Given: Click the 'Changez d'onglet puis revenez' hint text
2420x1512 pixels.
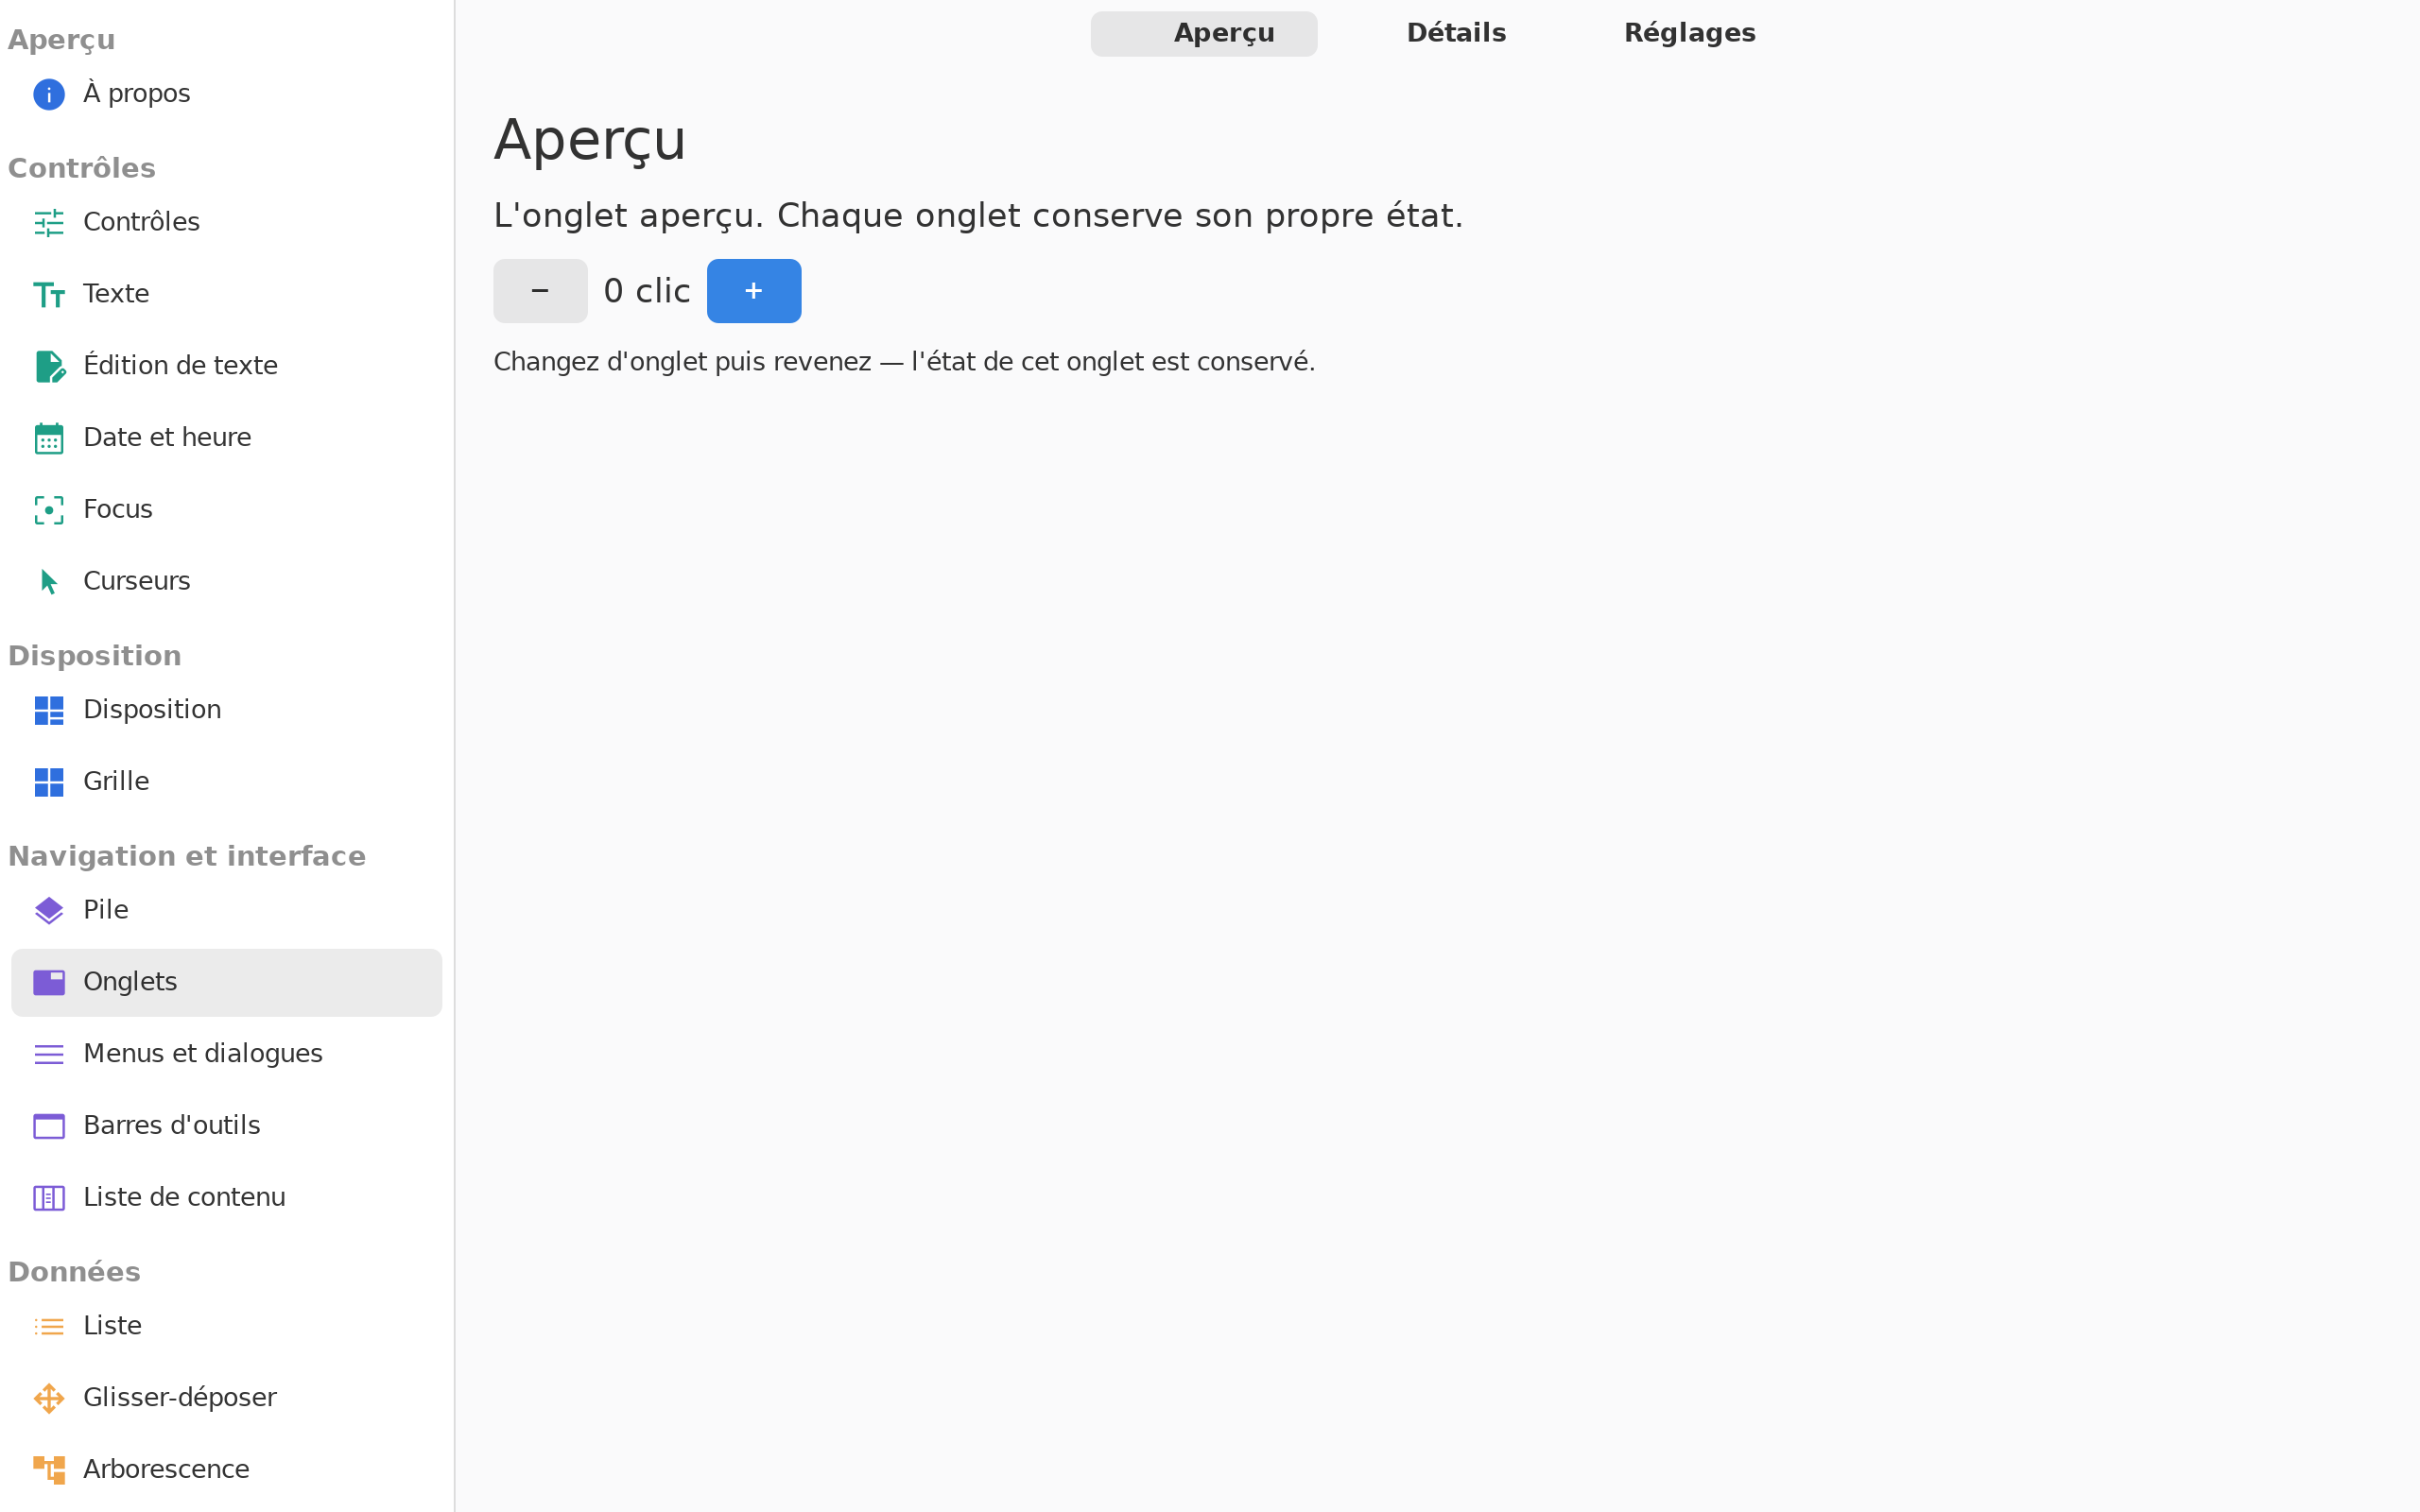Looking at the screenshot, I should tap(904, 362).
